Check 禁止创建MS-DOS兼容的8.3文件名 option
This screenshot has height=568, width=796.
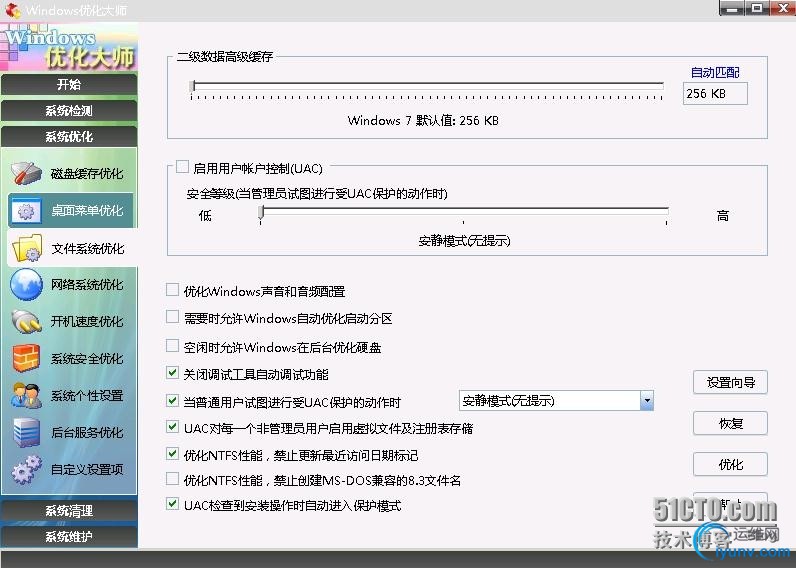[173, 479]
